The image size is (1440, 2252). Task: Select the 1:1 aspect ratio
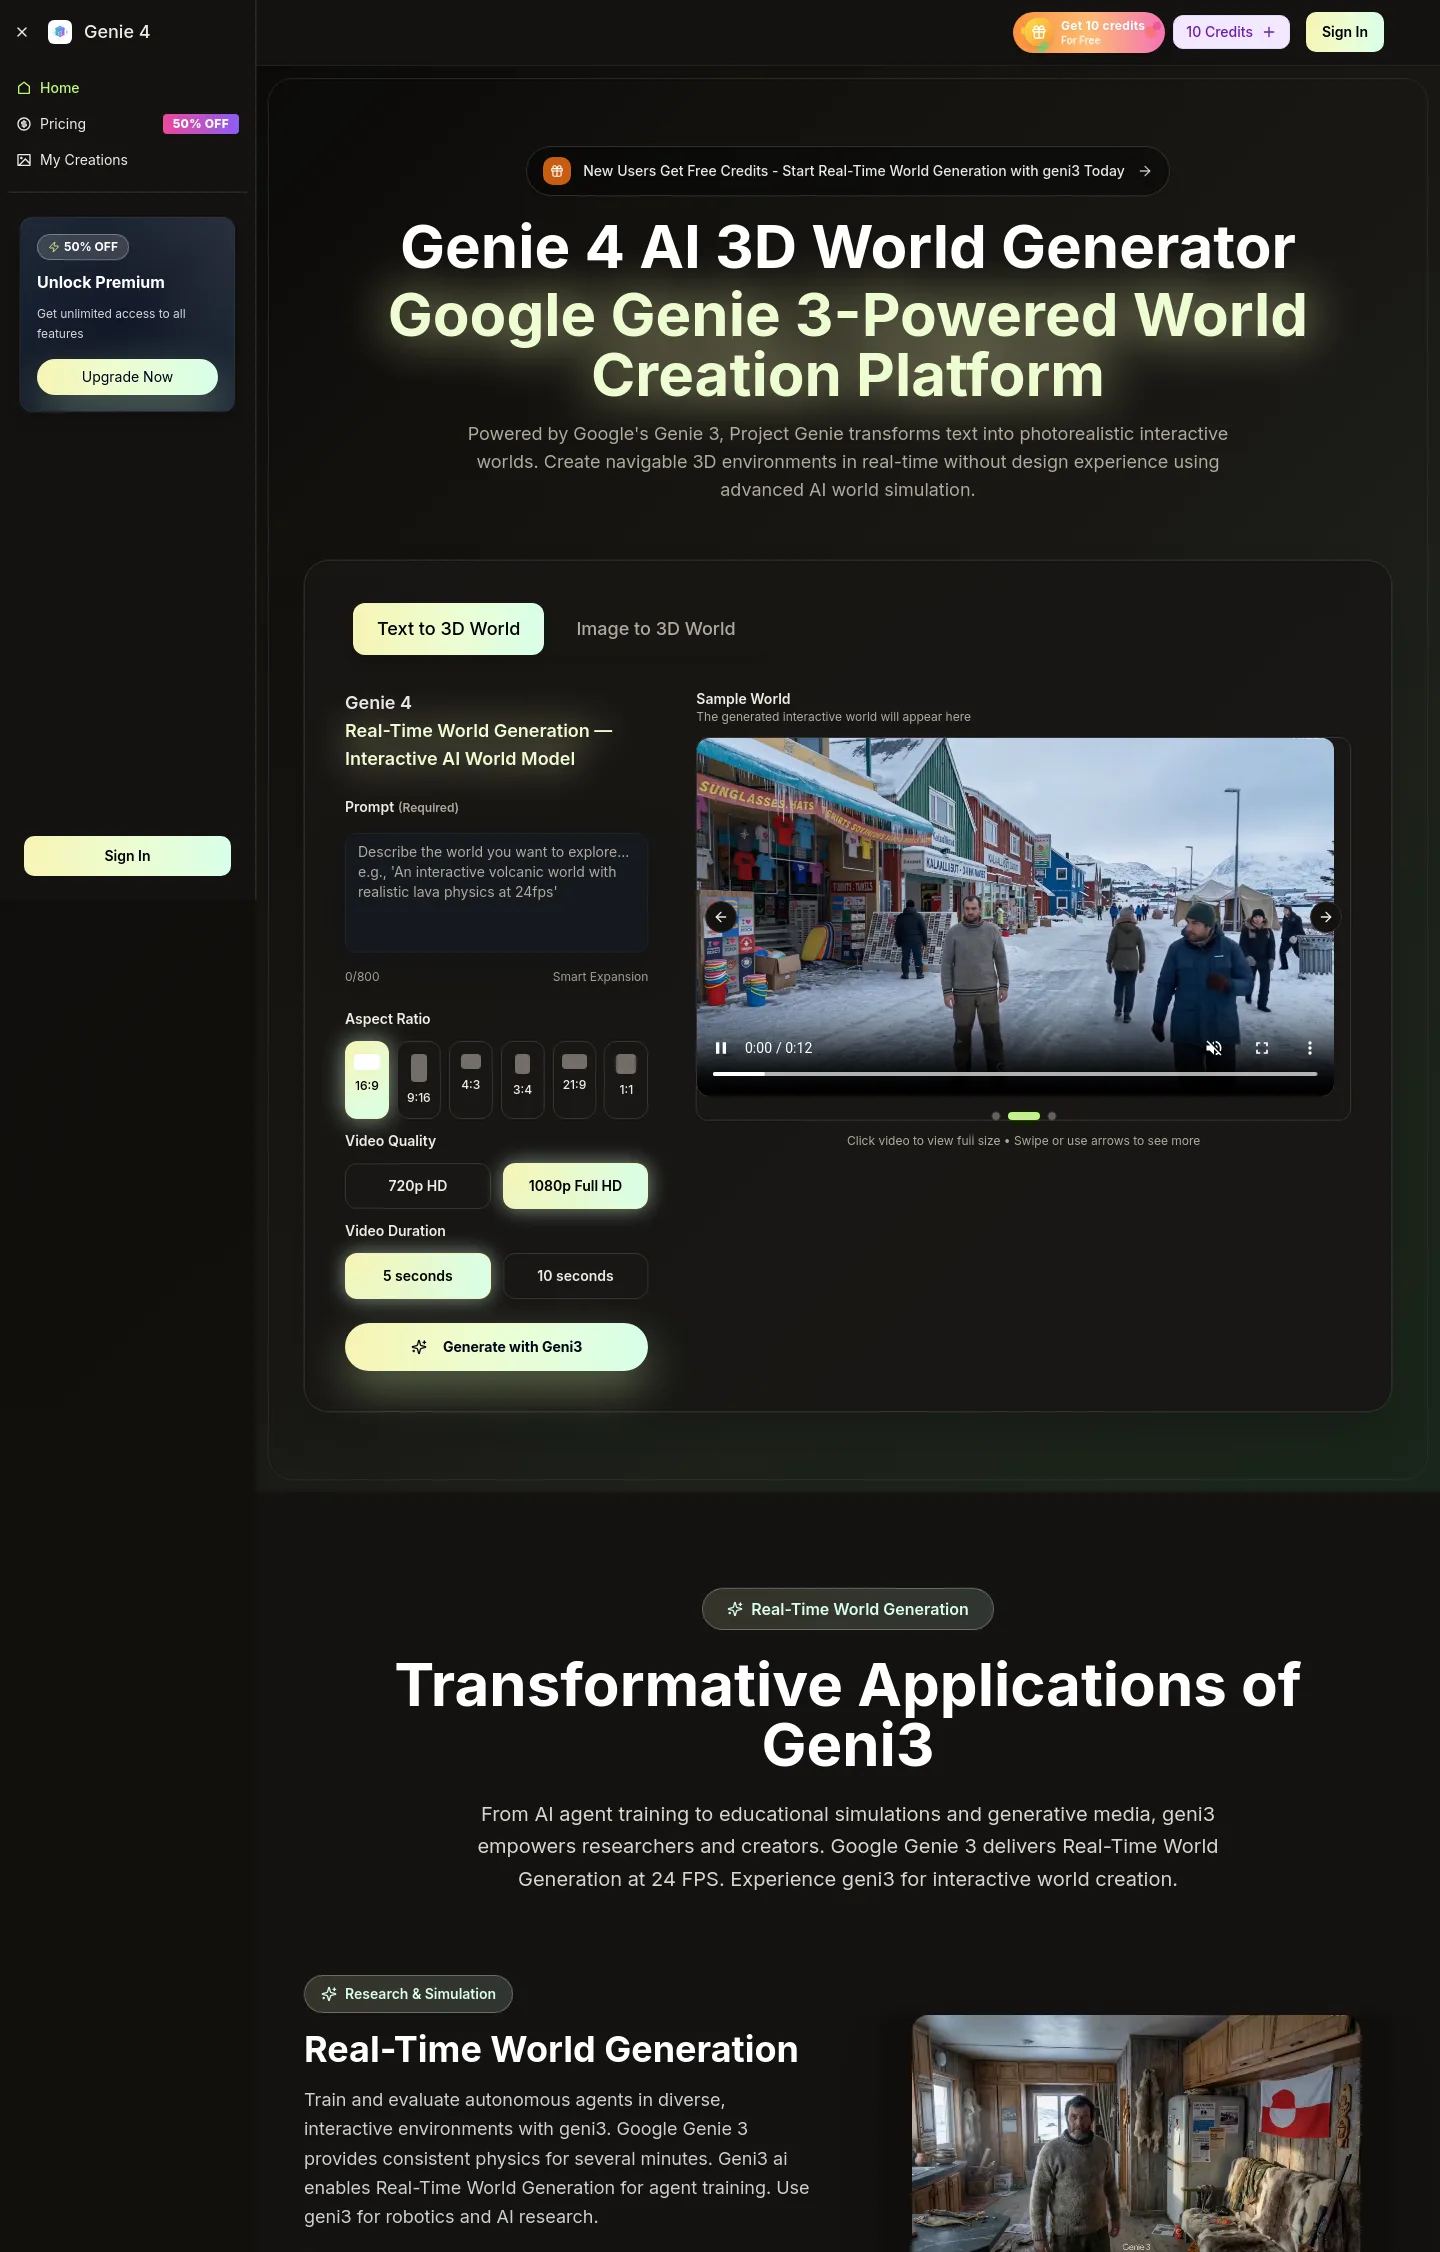[x=626, y=1080]
